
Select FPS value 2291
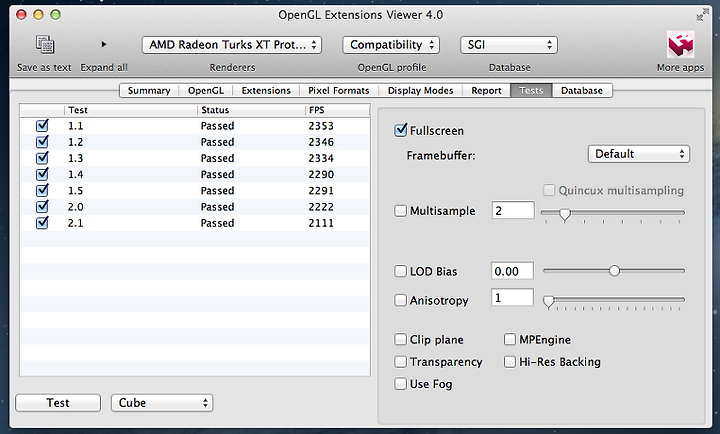321,191
